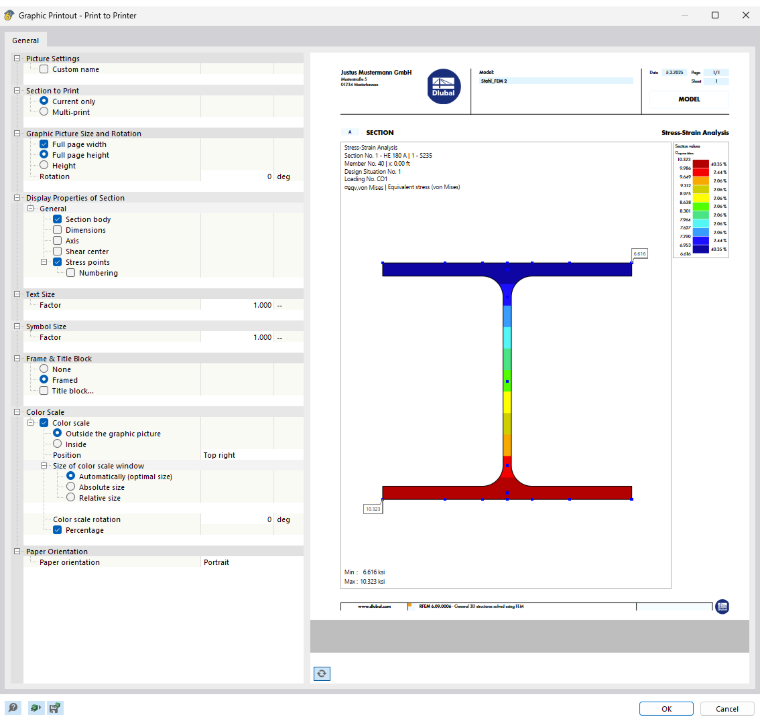
Task: Select the Relative size option
Action: pos(71,497)
